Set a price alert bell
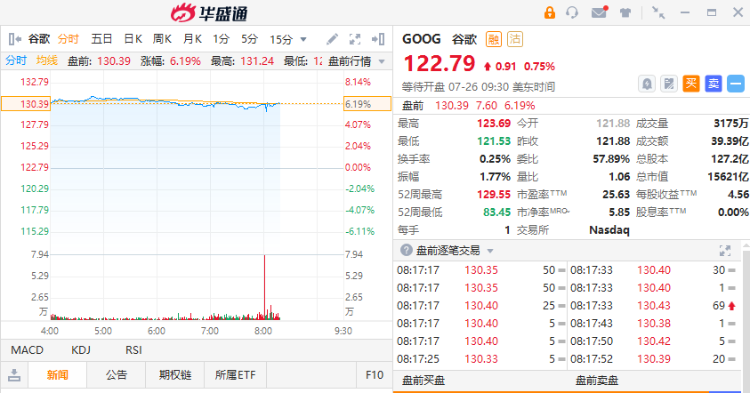This screenshot has width=750, height=393. point(647,84)
